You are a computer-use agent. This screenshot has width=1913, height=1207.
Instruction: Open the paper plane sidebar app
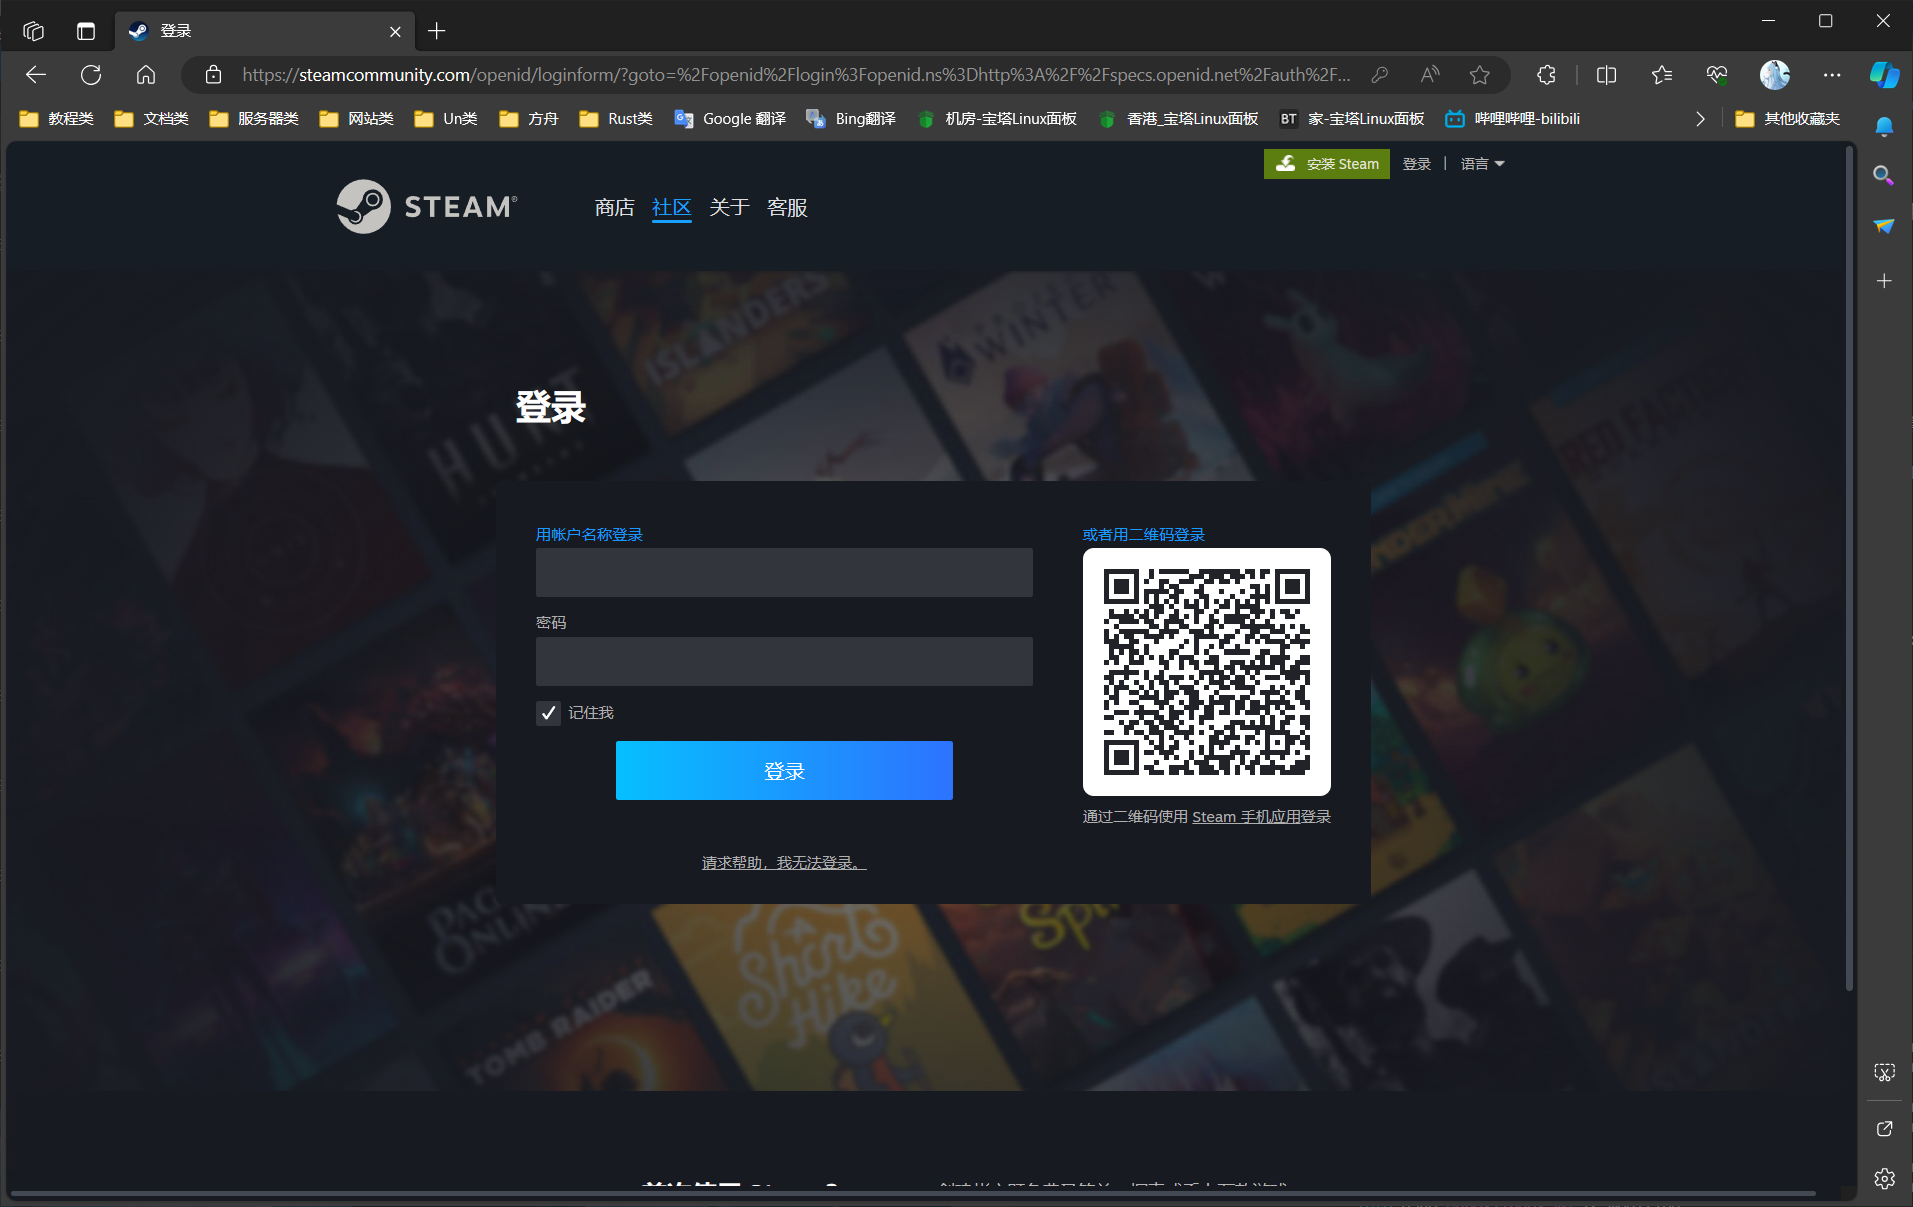[1884, 226]
